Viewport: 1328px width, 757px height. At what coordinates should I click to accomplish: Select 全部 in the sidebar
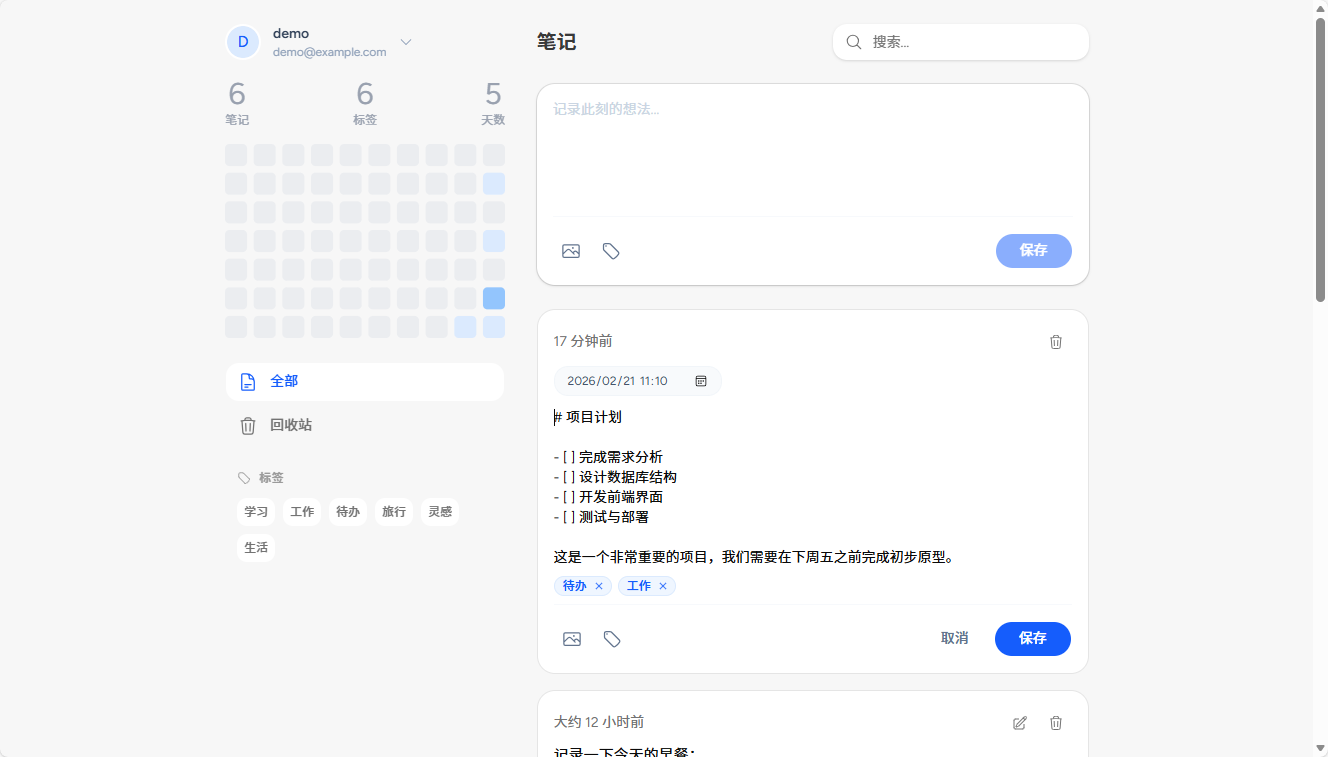(x=283, y=381)
